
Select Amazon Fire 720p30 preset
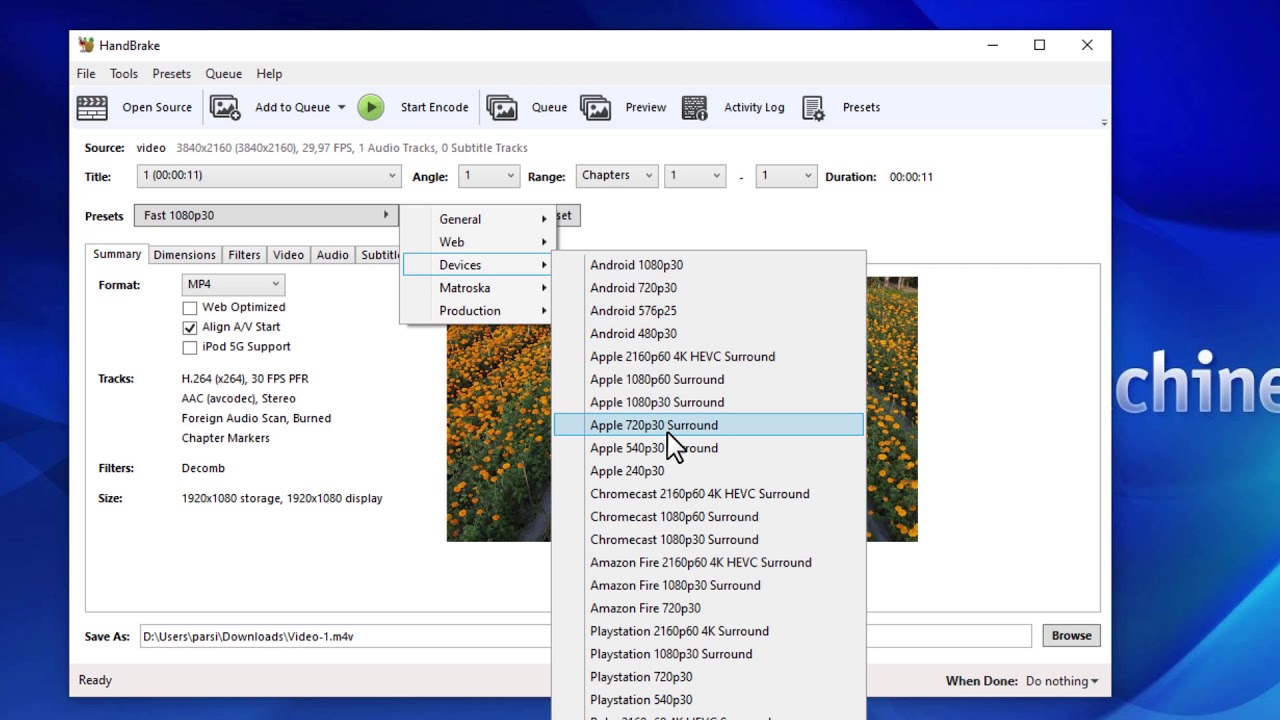pyautogui.click(x=708, y=608)
